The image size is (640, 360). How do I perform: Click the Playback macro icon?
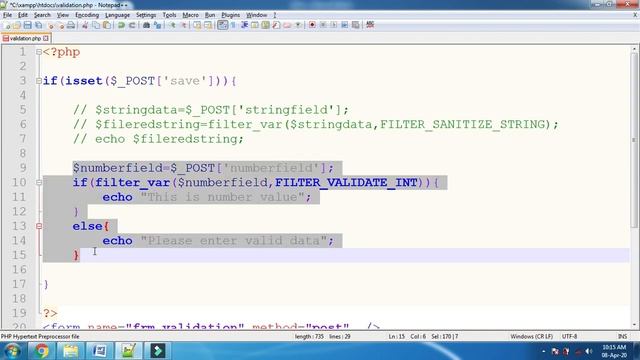333,25
